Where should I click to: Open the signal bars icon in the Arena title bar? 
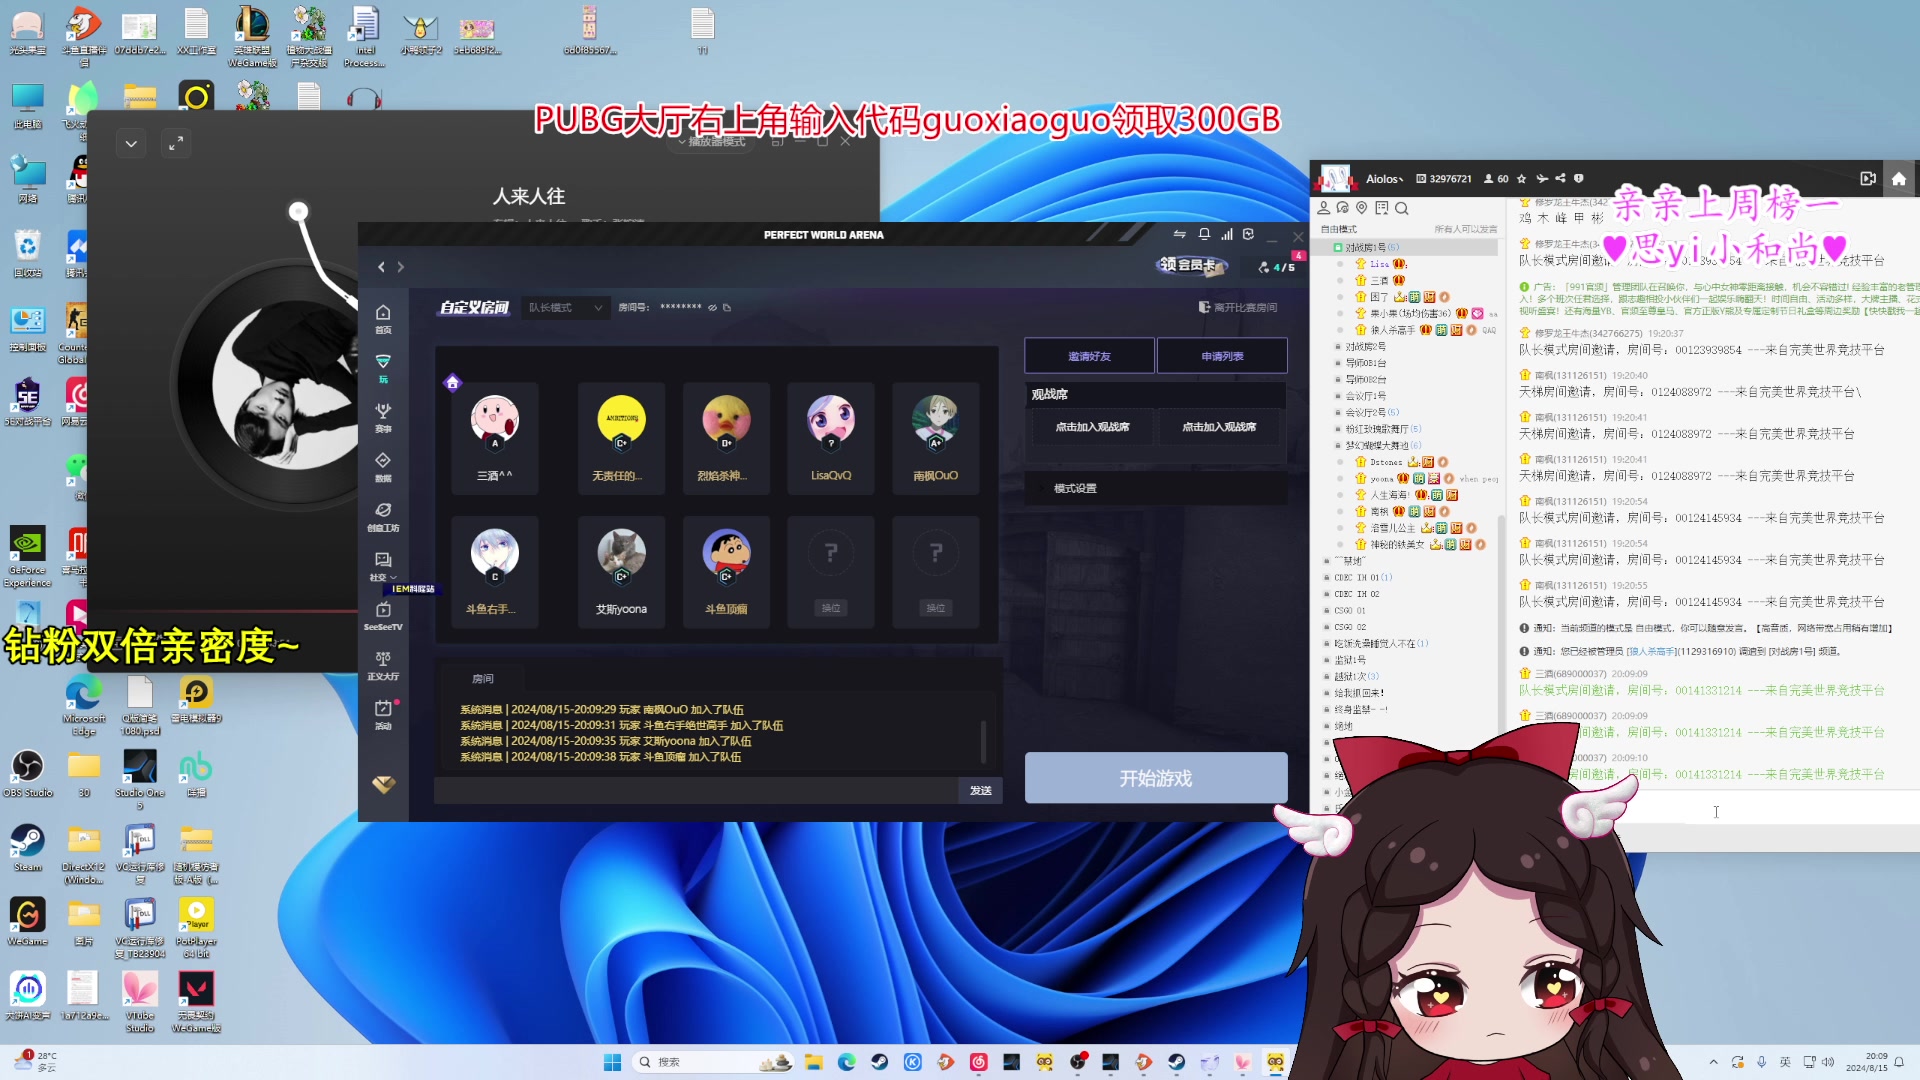[1226, 234]
